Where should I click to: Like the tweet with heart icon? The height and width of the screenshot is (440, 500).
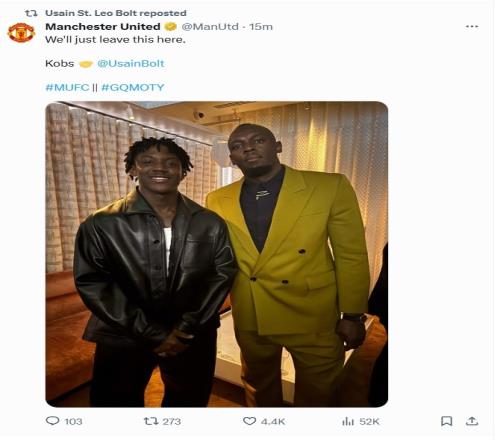(249, 421)
